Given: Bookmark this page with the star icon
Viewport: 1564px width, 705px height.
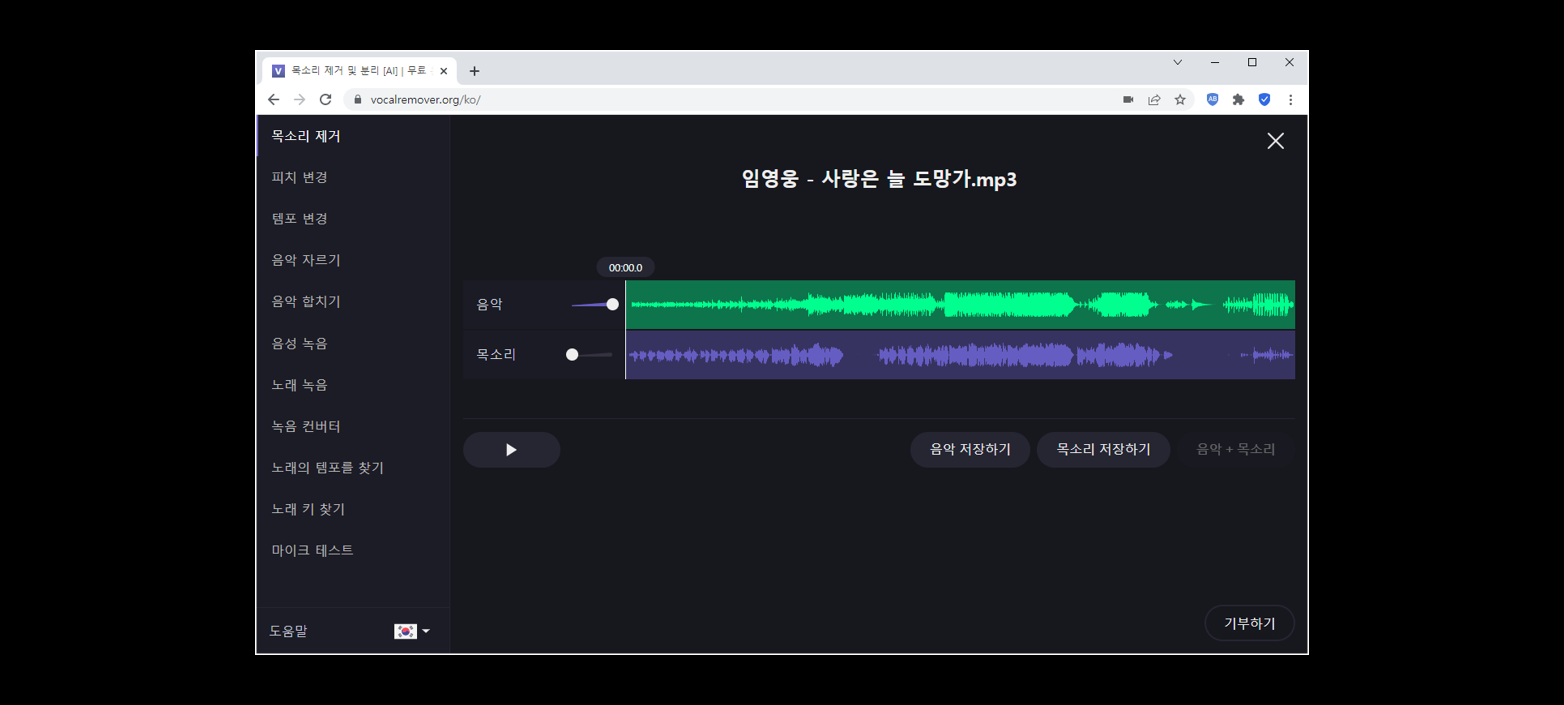Looking at the screenshot, I should pyautogui.click(x=1180, y=100).
